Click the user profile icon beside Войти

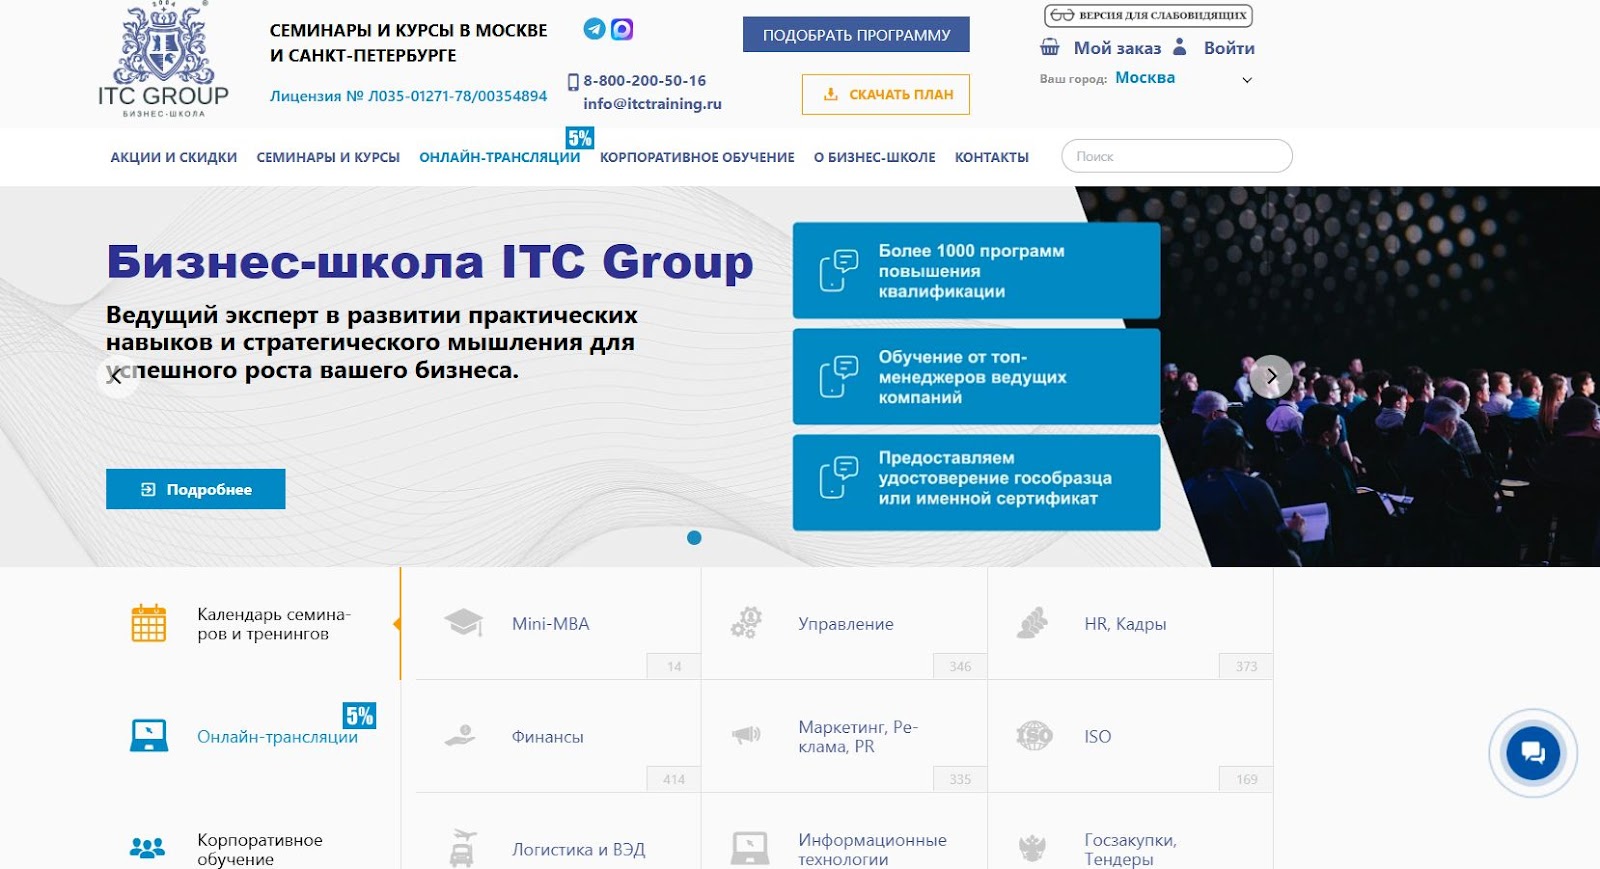(1180, 46)
